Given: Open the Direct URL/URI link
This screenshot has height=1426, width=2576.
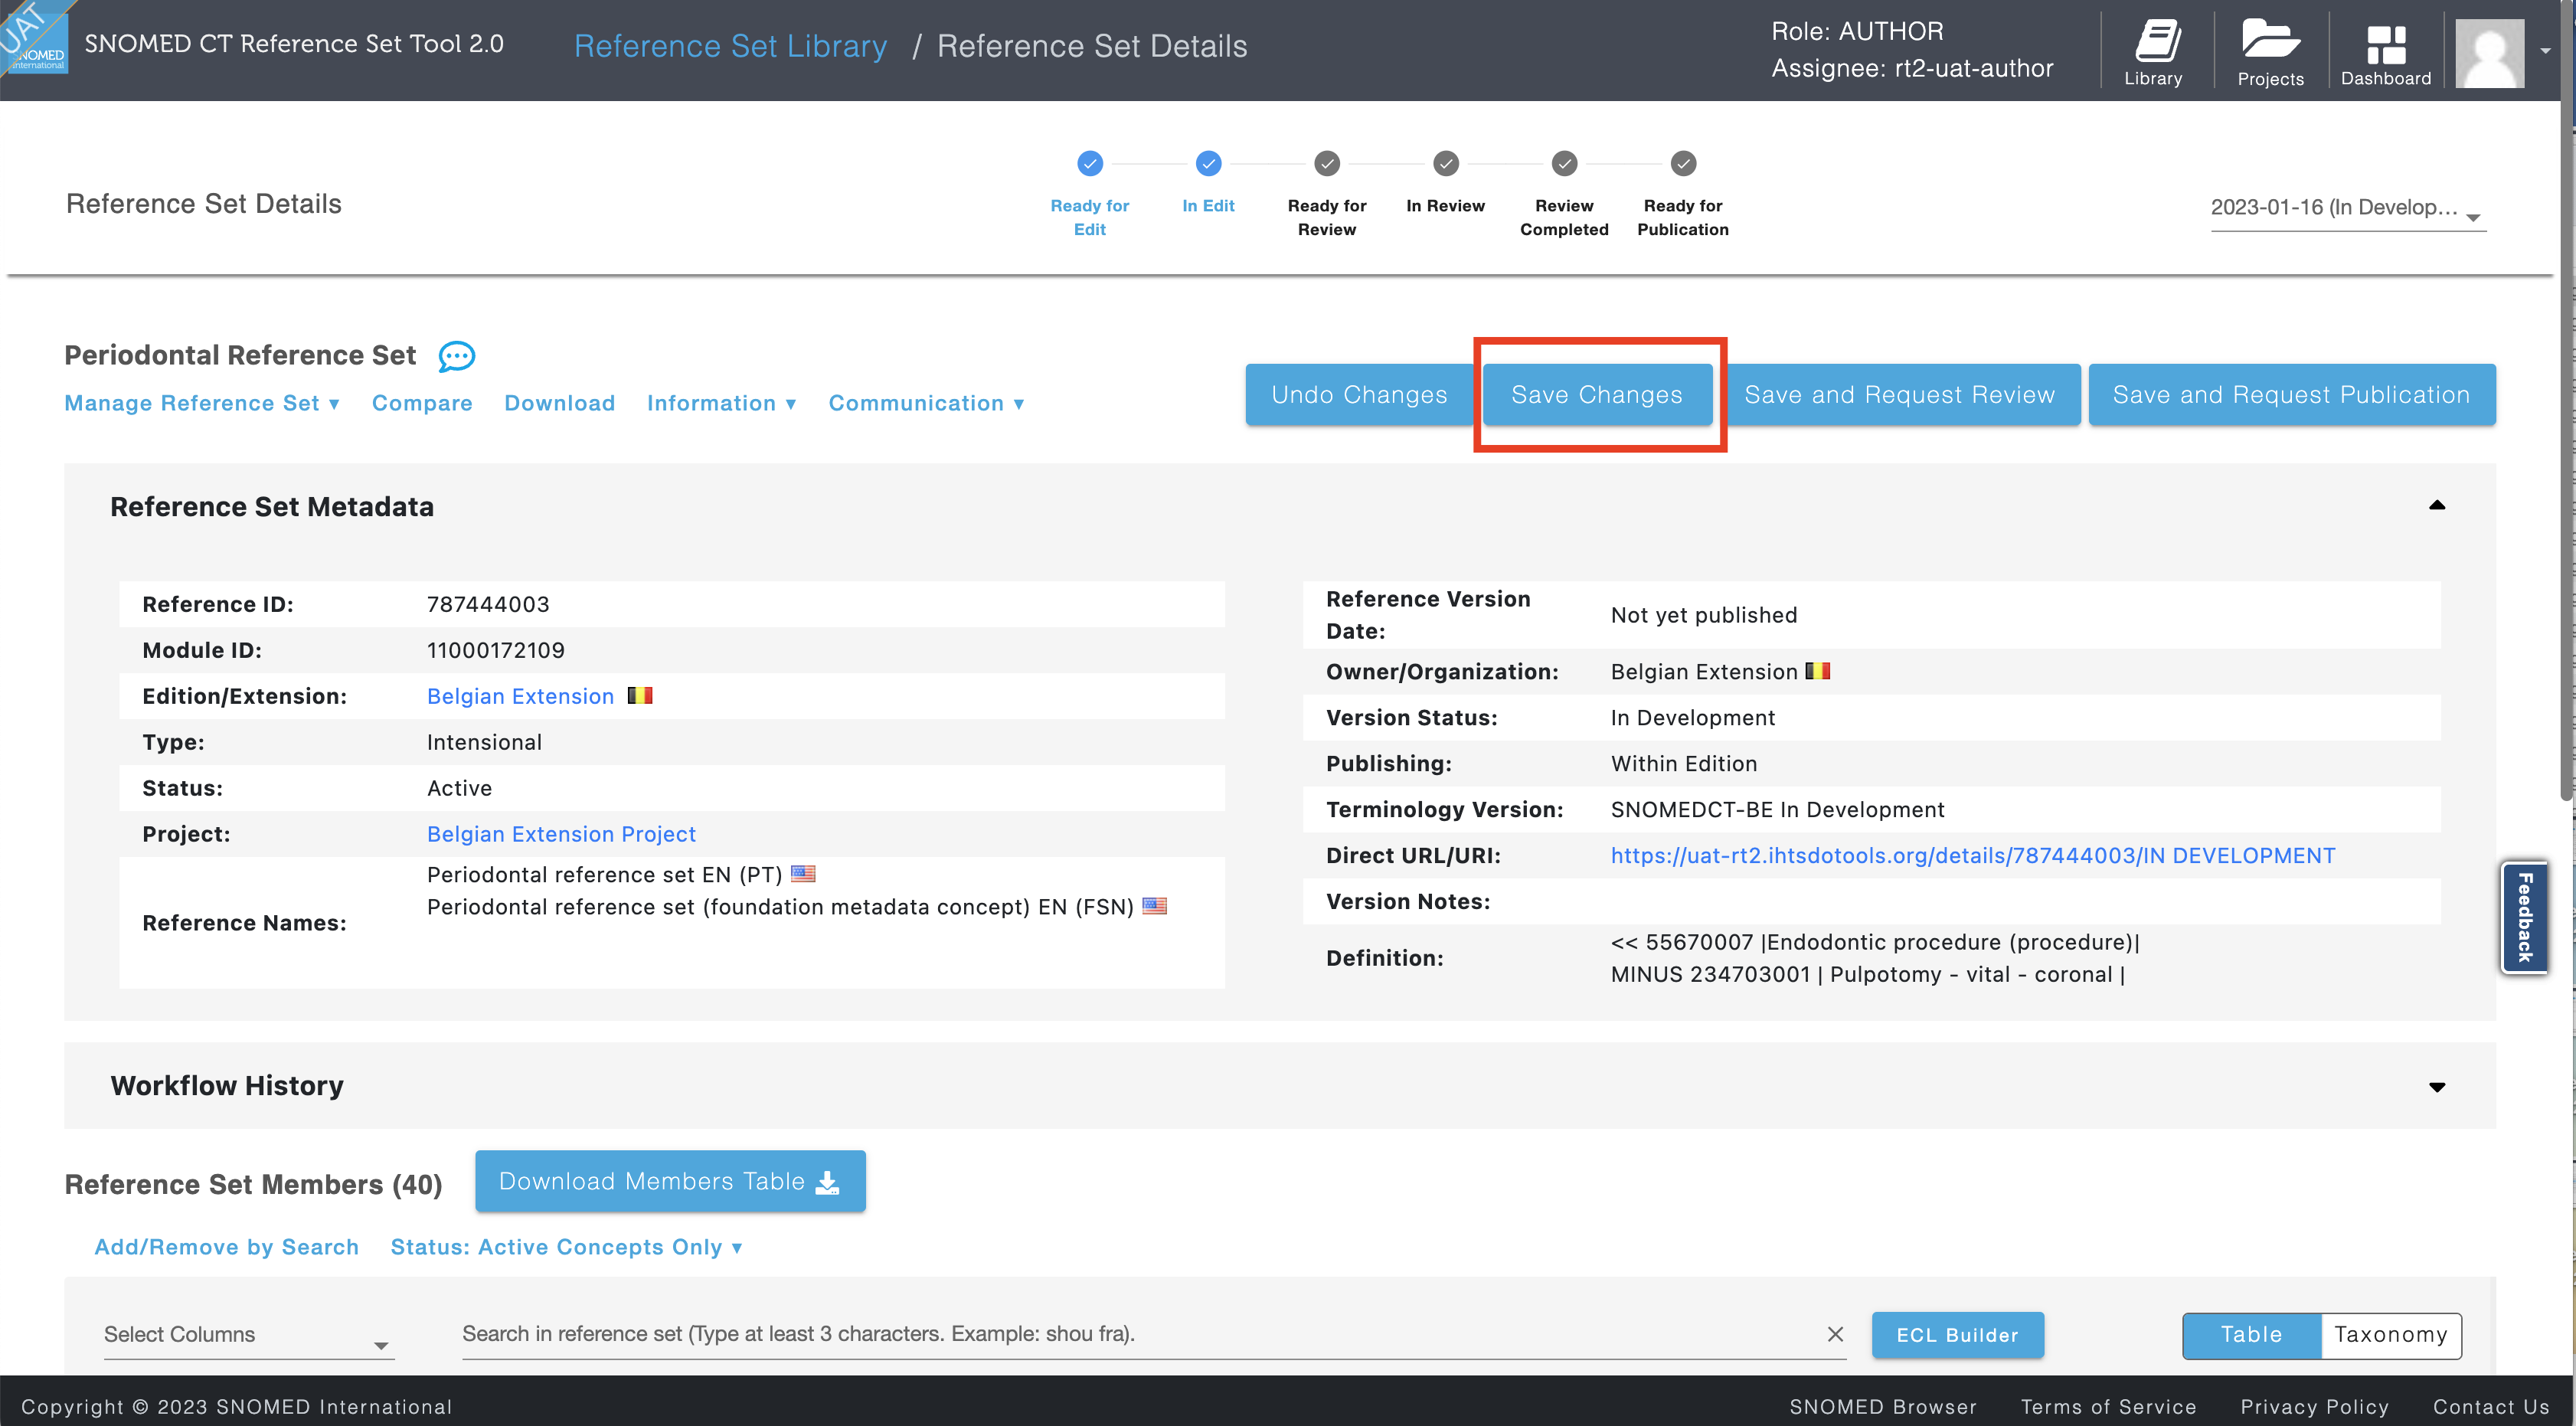Looking at the screenshot, I should coord(1973,856).
